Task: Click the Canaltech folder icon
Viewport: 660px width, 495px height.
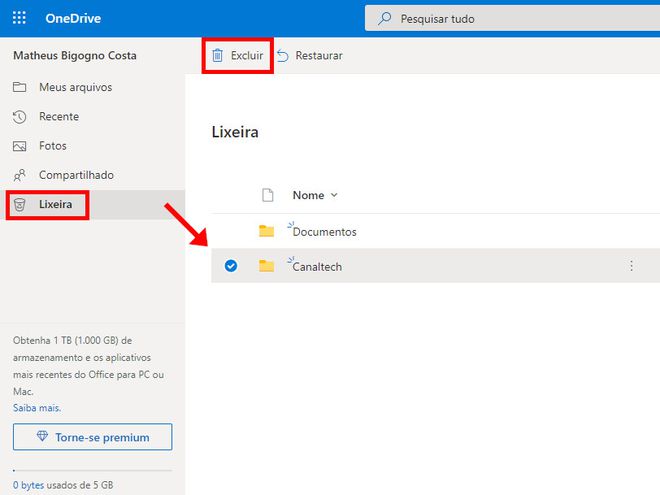Action: 266,266
